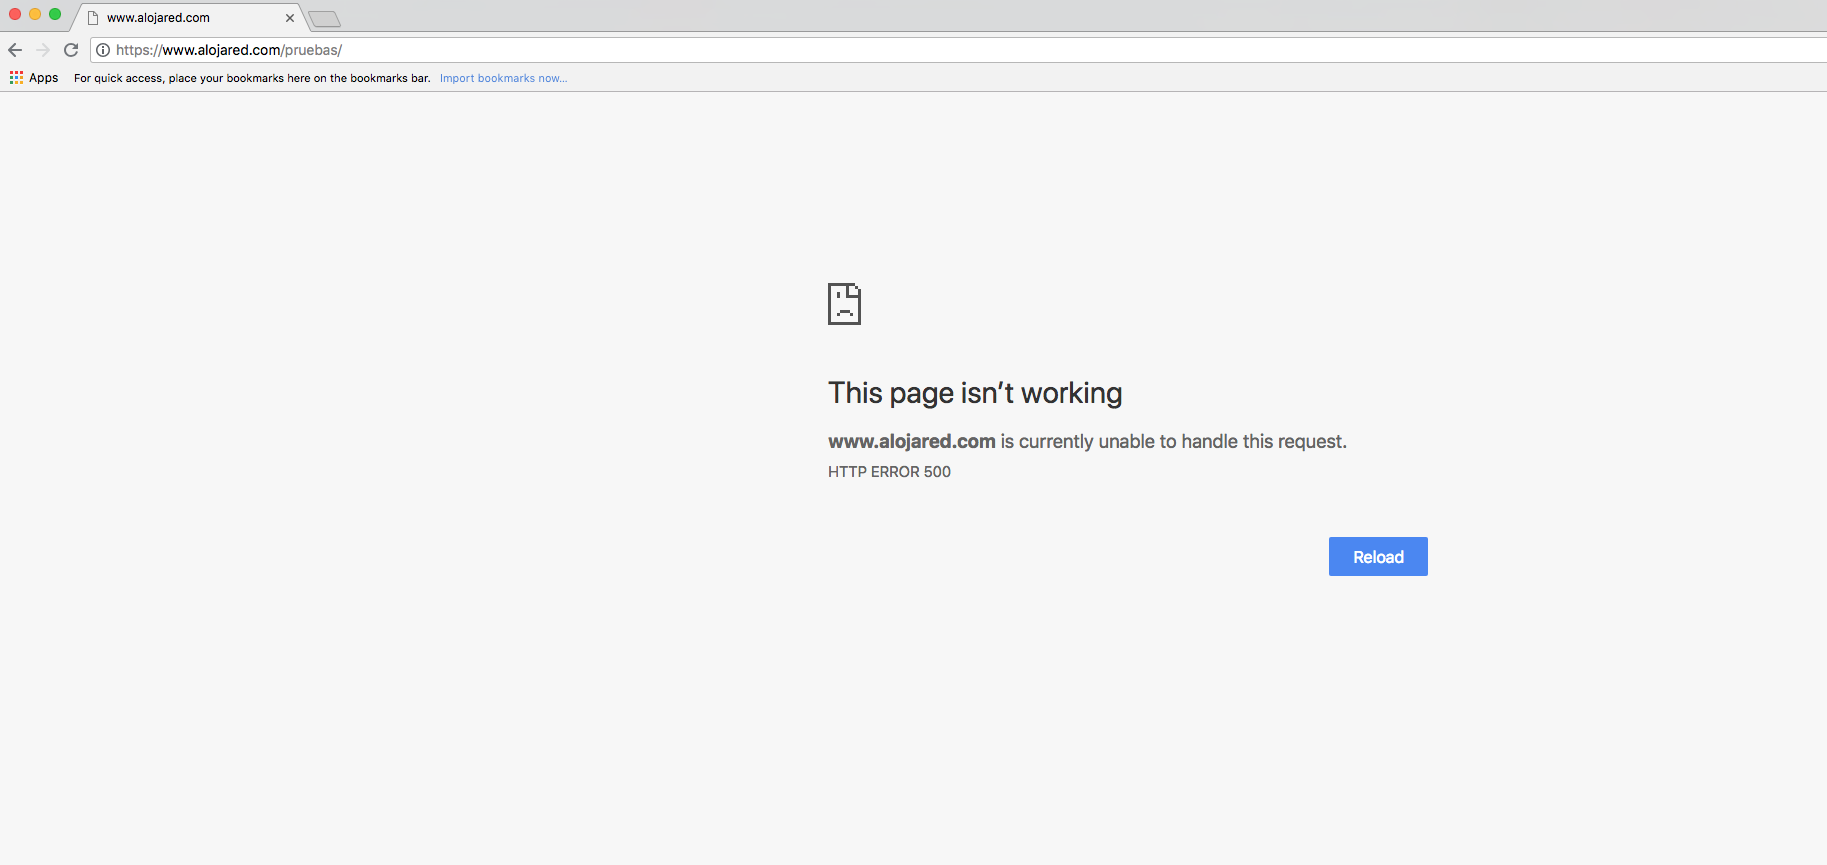Close the www.alojared.com tab
The height and width of the screenshot is (865, 1827).
click(x=290, y=18)
